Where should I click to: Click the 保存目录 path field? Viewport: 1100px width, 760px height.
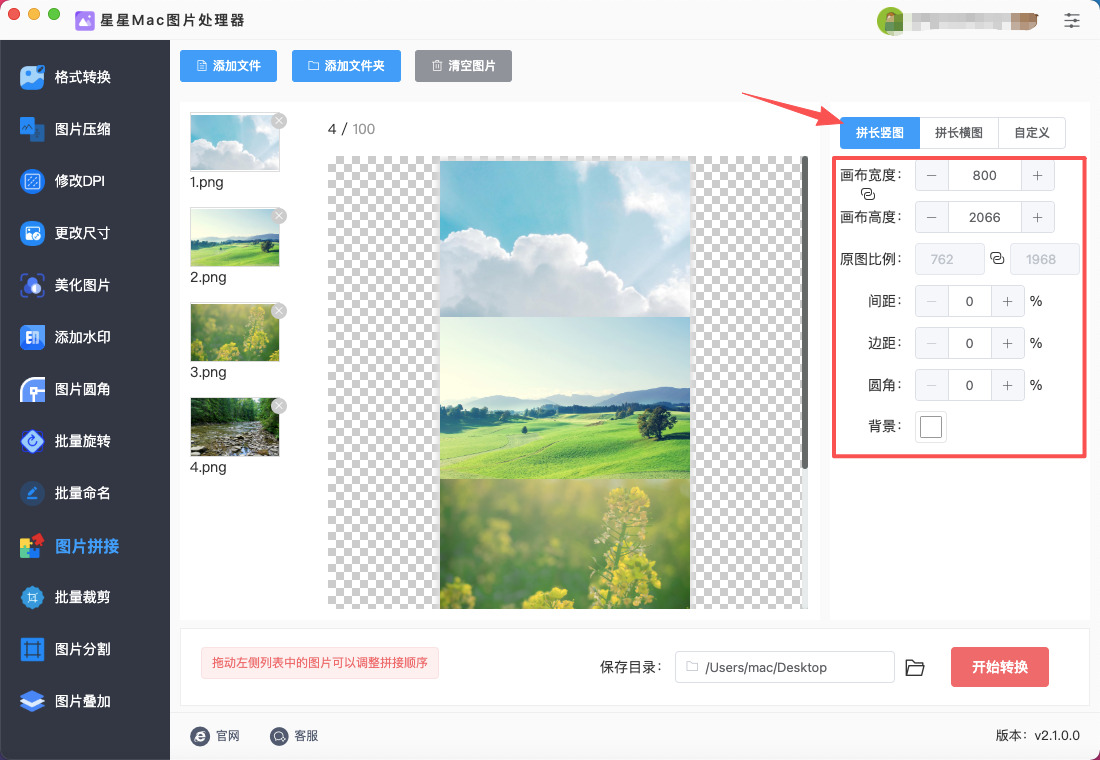[x=784, y=667]
